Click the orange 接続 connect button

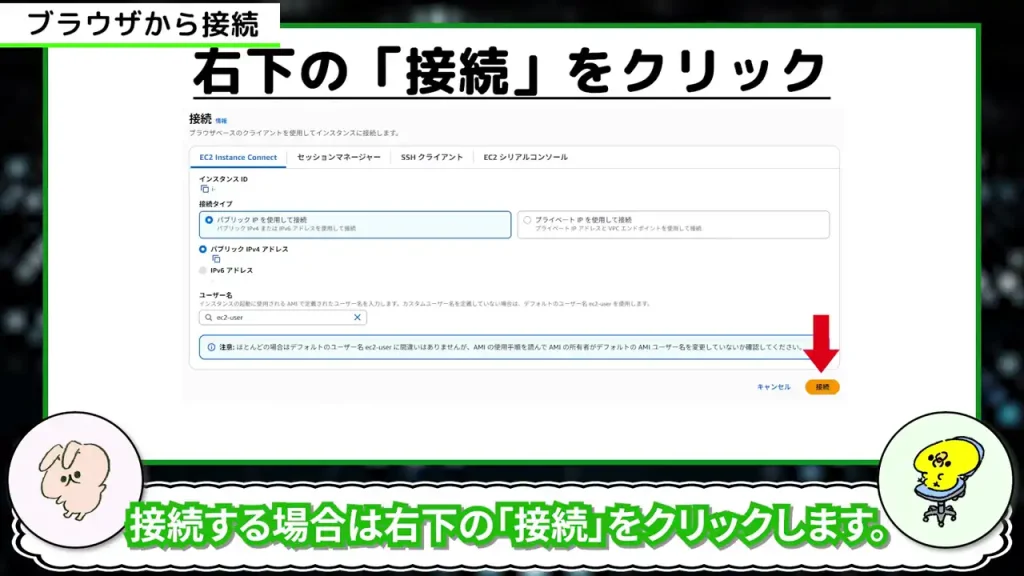[x=822, y=387]
